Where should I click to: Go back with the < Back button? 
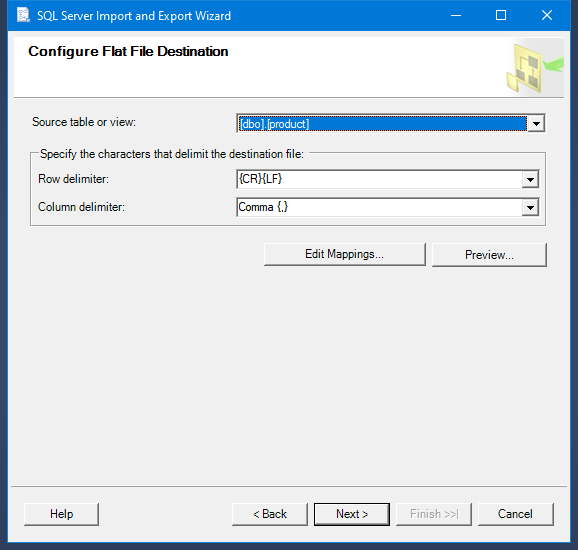pyautogui.click(x=270, y=514)
